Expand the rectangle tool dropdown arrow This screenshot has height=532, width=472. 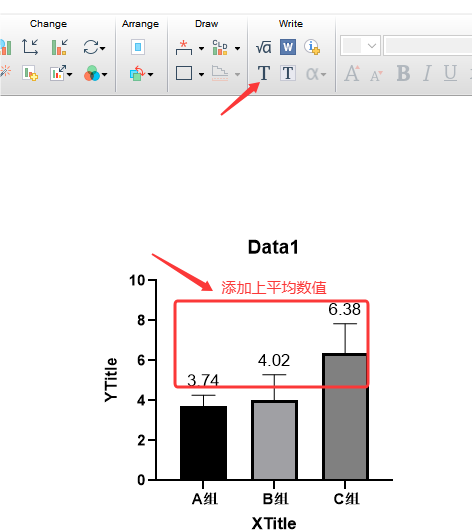click(201, 74)
